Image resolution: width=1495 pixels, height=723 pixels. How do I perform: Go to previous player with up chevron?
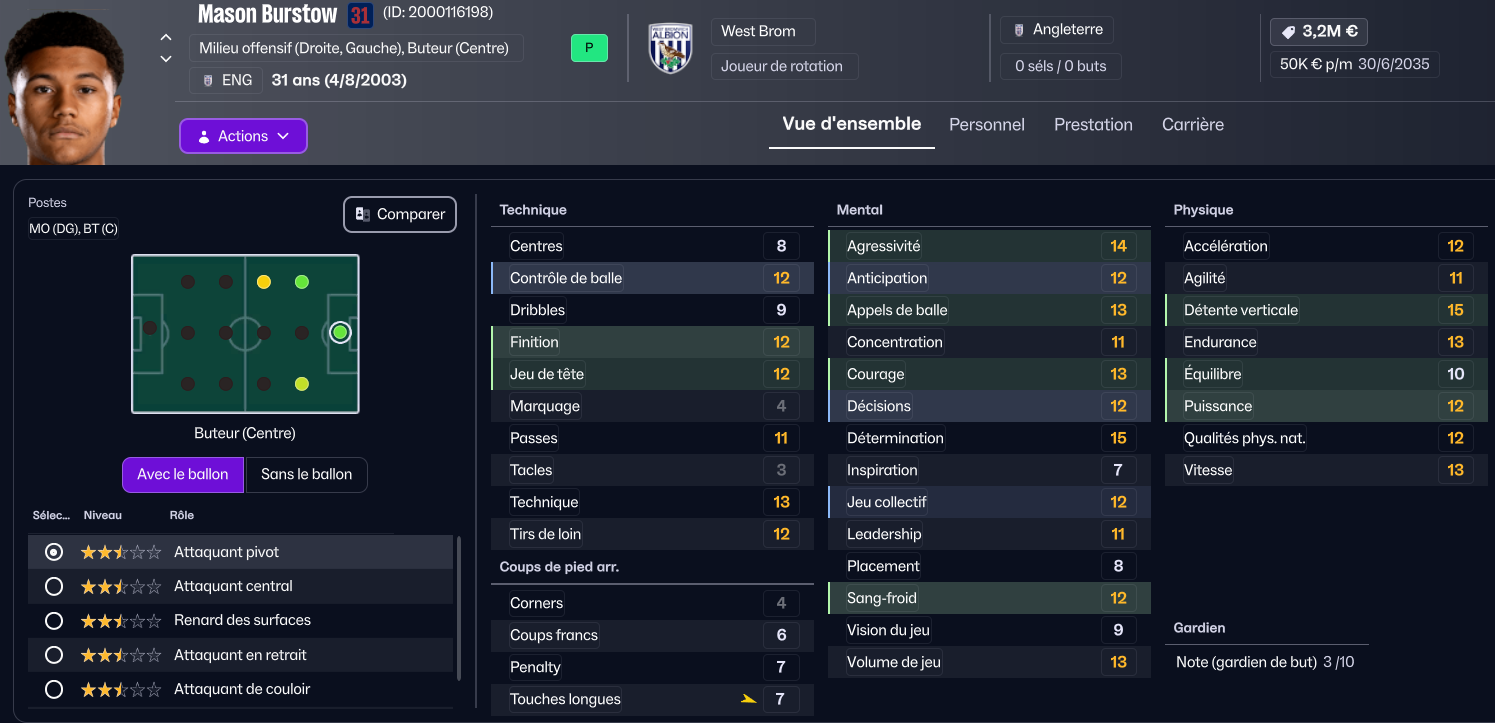point(166,38)
